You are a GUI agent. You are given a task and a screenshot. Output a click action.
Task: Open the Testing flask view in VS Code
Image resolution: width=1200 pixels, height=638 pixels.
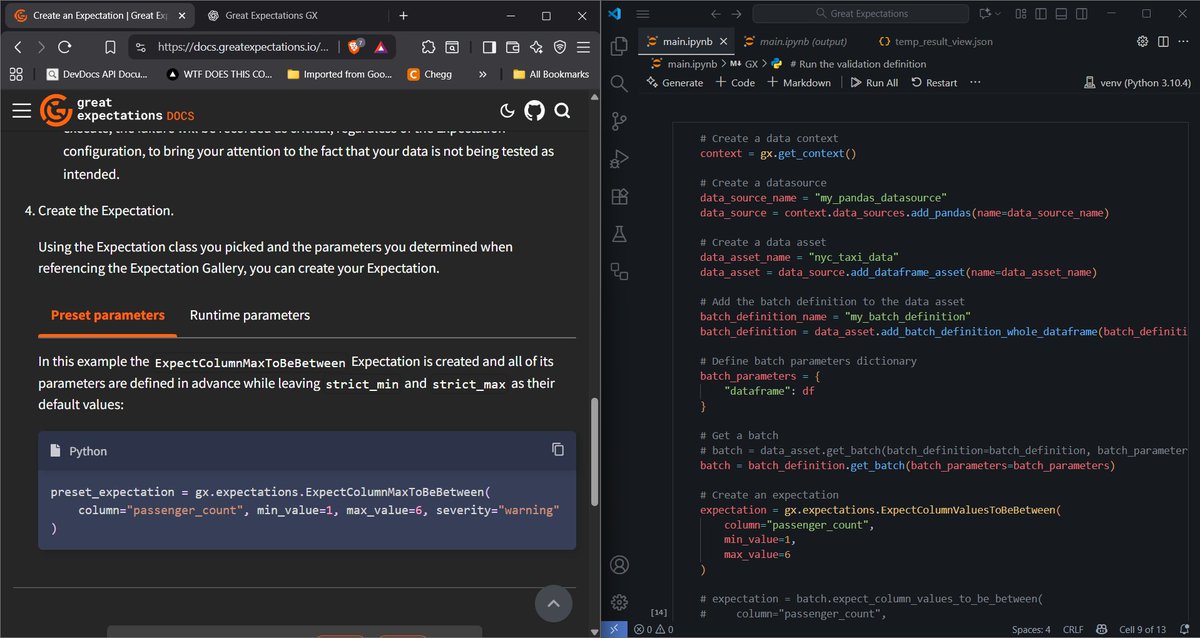[619, 234]
